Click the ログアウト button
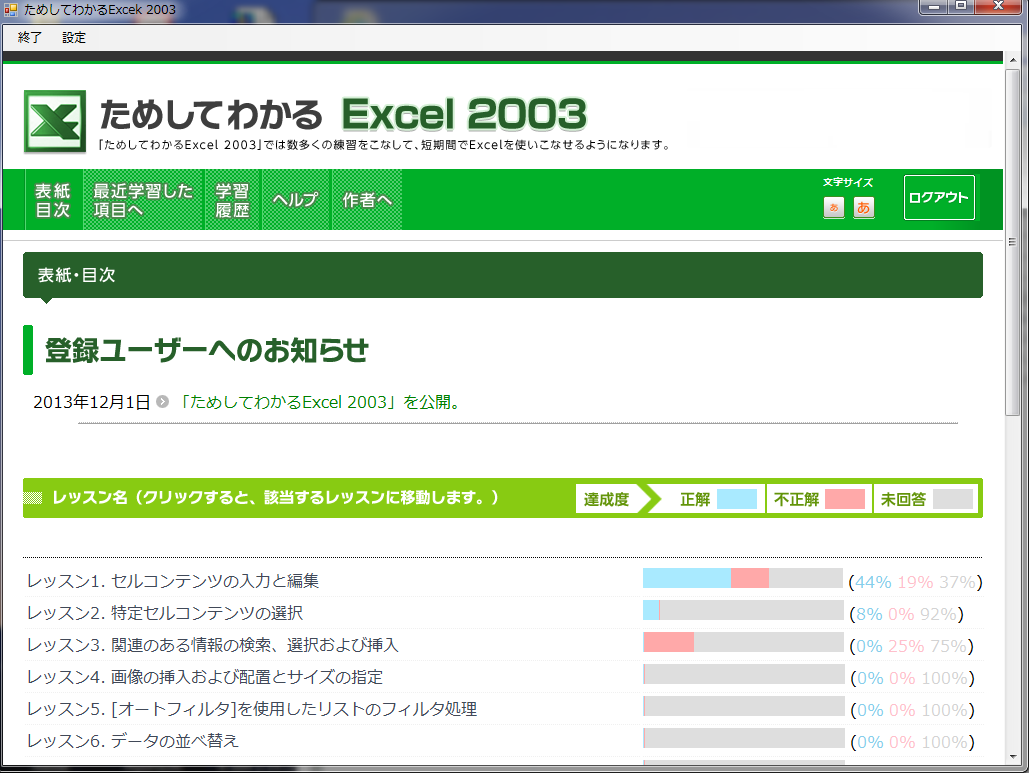1029x773 pixels. point(939,198)
